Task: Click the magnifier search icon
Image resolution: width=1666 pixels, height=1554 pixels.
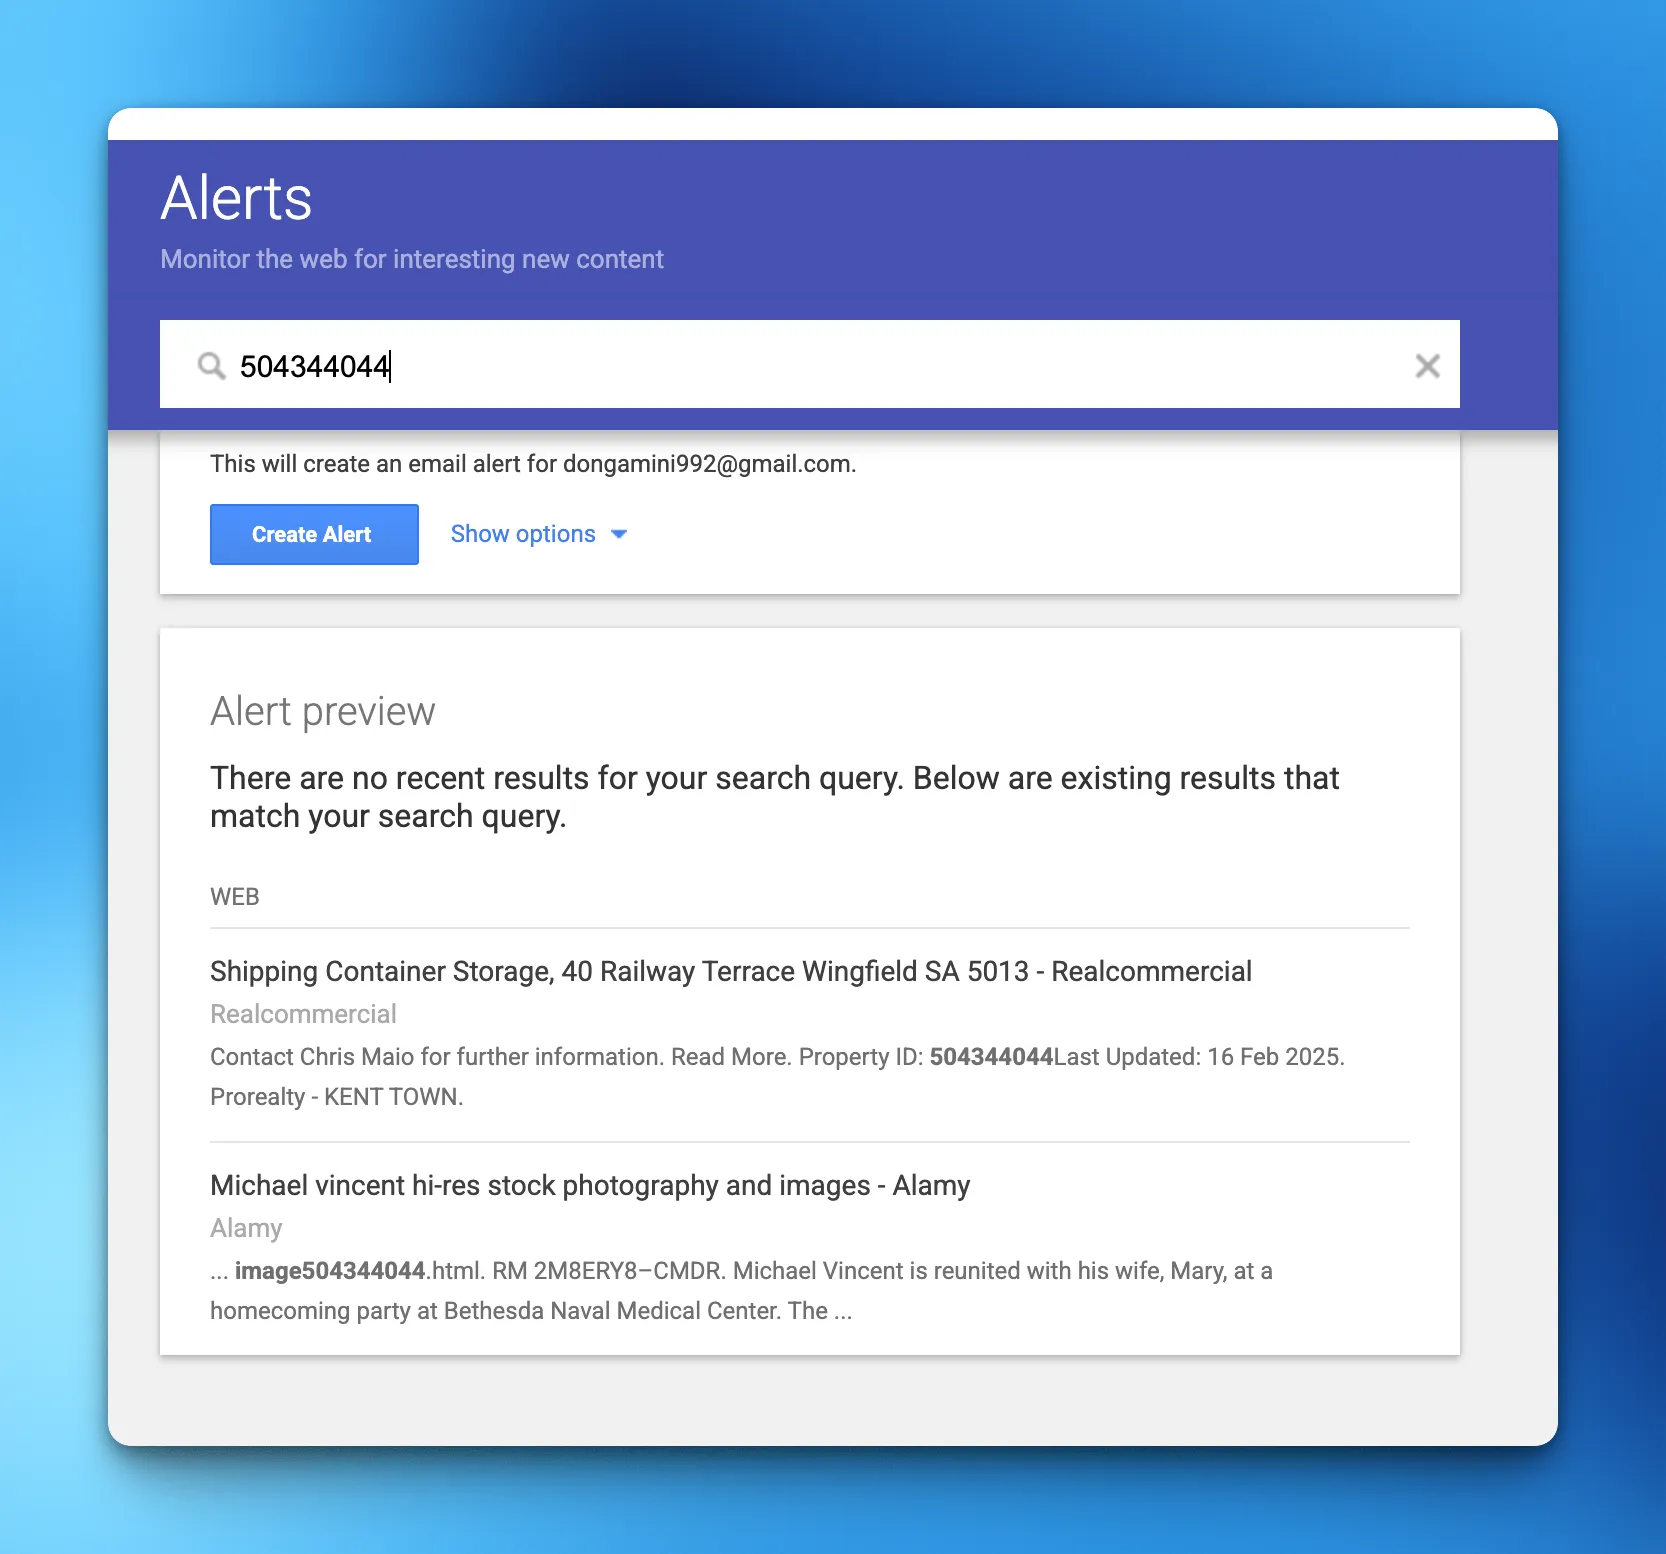Action: (211, 366)
